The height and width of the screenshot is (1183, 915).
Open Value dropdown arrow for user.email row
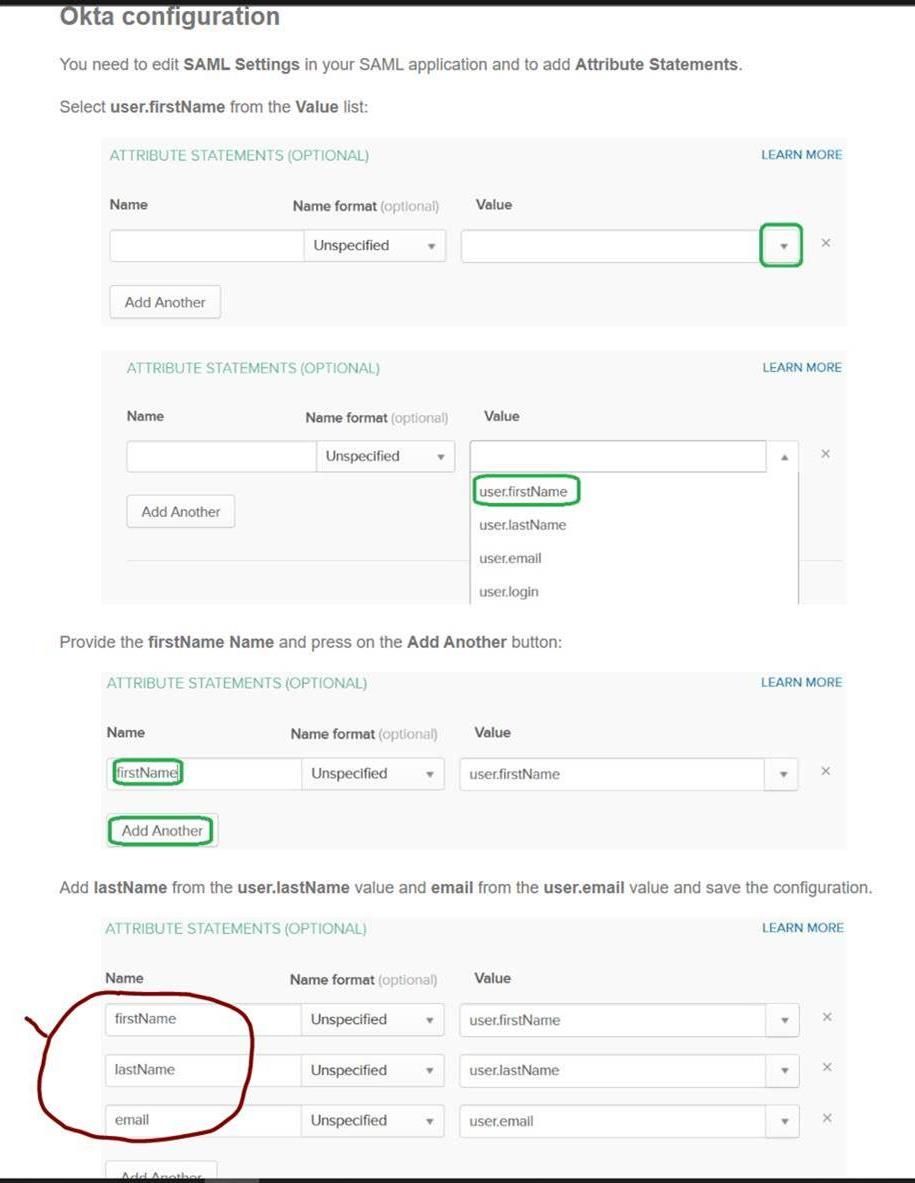coord(784,1121)
